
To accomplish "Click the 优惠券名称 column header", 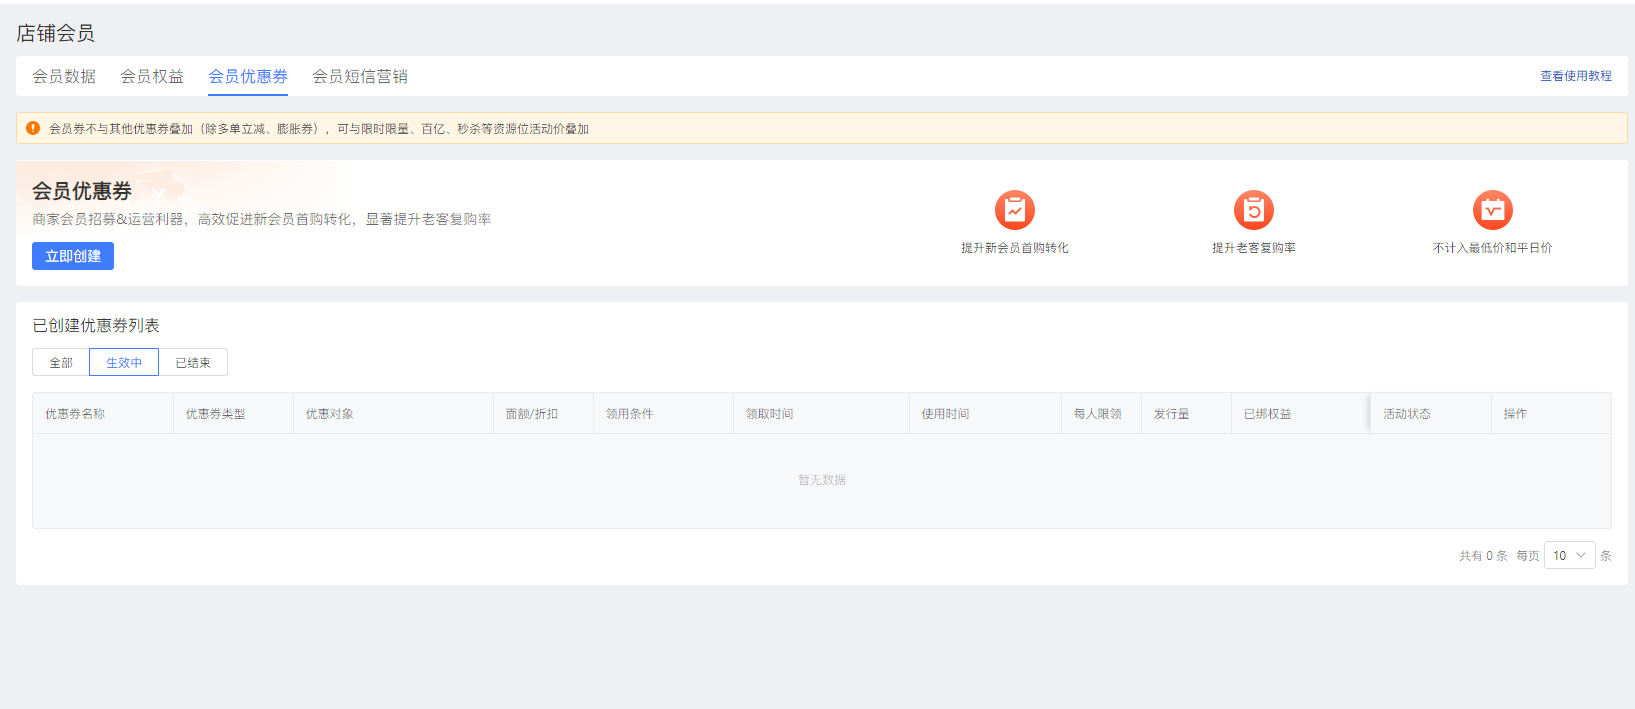I will [75, 414].
